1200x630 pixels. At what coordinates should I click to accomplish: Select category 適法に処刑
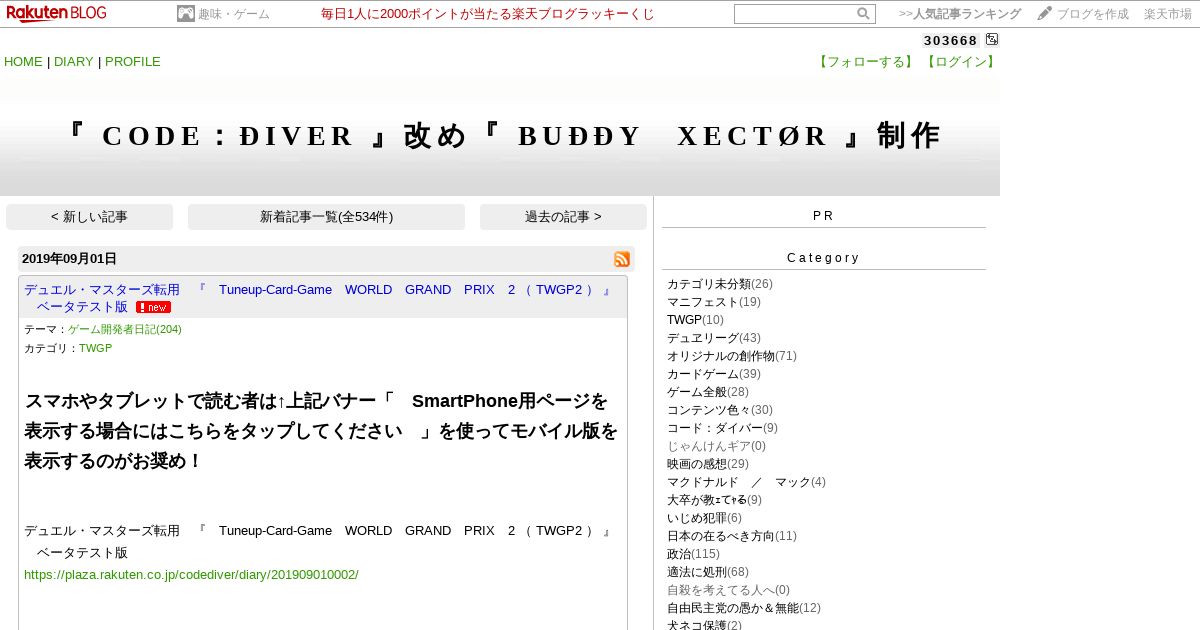coord(697,572)
